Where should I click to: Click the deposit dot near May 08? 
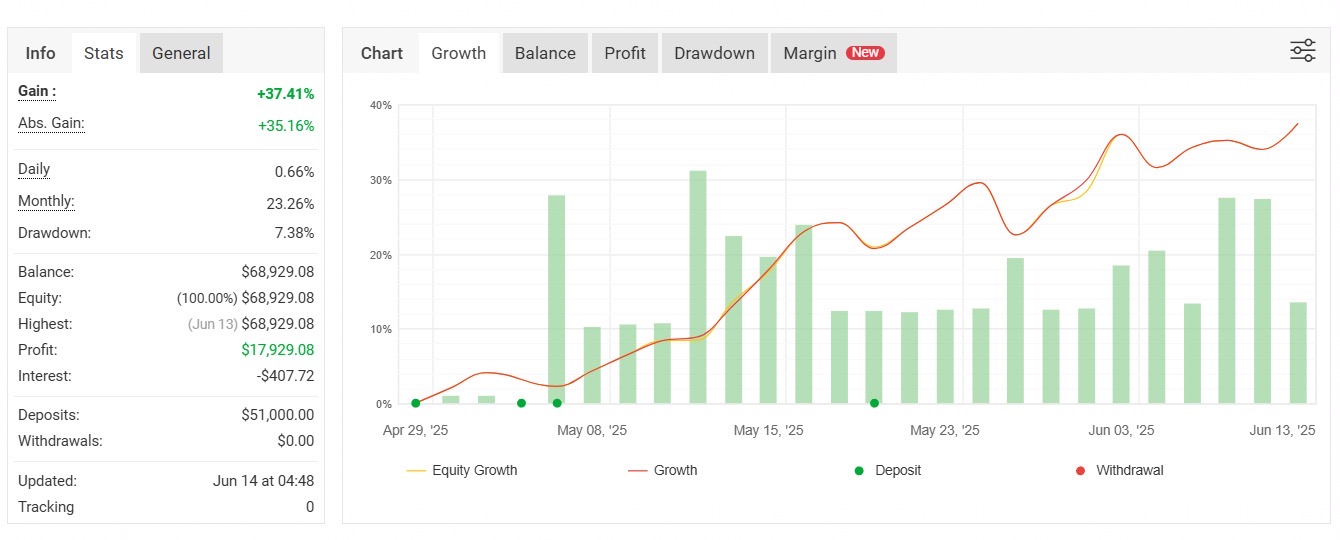click(557, 403)
